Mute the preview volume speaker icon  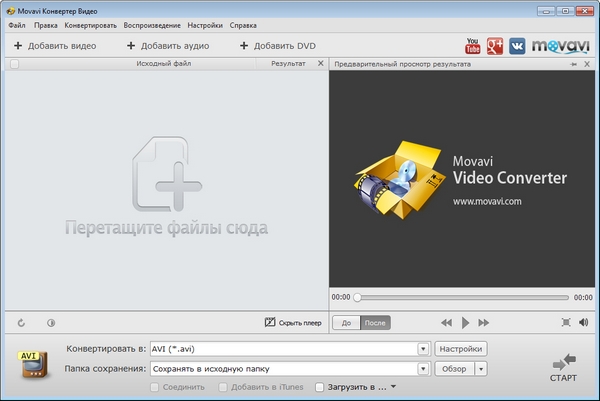584,323
